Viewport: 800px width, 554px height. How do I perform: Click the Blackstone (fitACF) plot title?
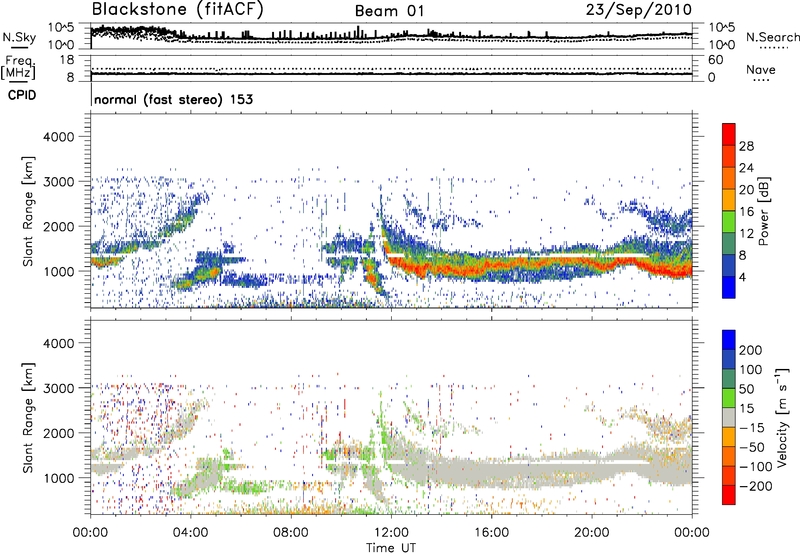tap(178, 10)
